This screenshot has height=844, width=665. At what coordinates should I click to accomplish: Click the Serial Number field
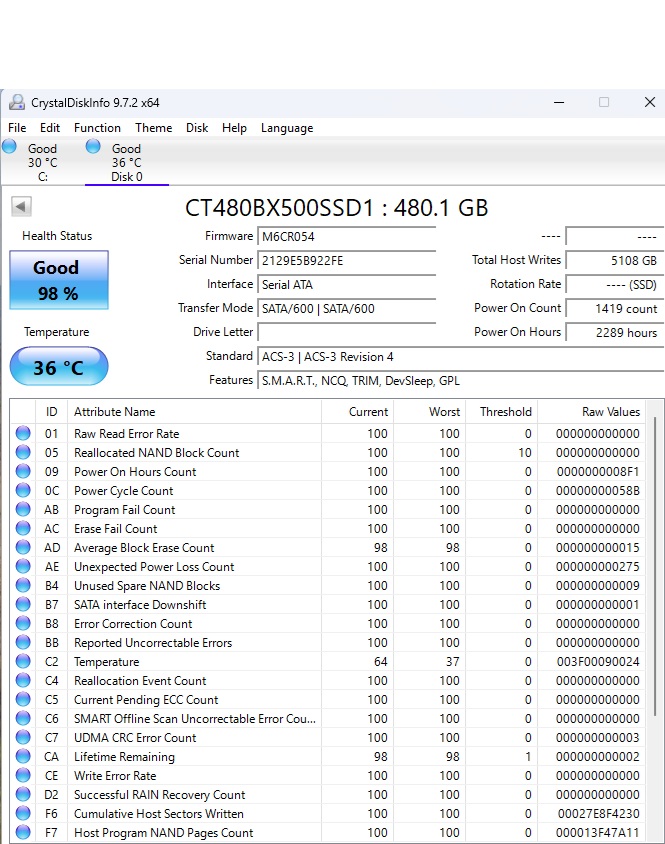coord(346,260)
